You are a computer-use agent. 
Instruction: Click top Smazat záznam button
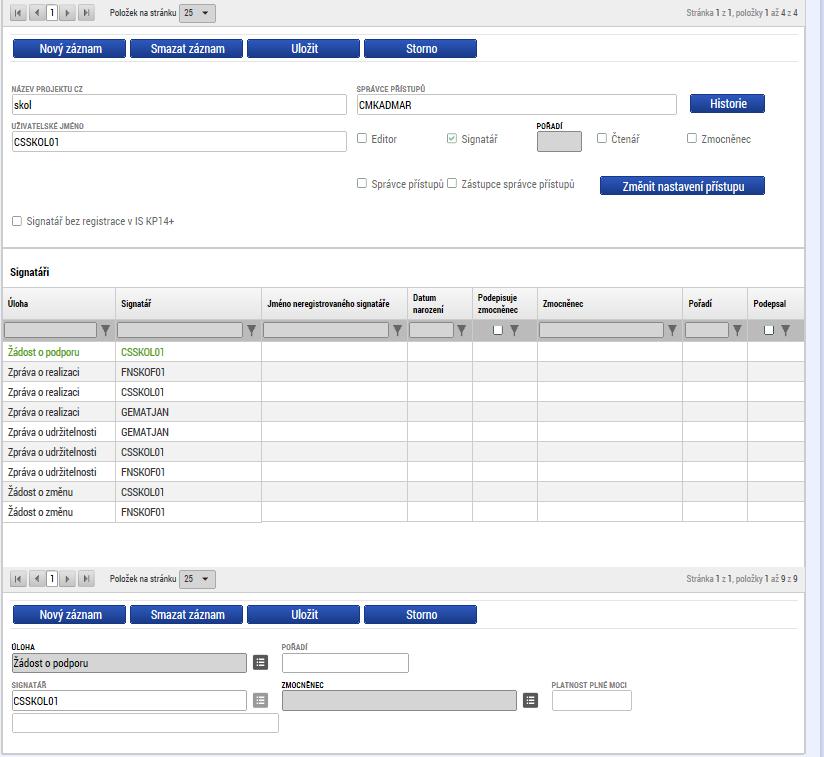(x=187, y=49)
